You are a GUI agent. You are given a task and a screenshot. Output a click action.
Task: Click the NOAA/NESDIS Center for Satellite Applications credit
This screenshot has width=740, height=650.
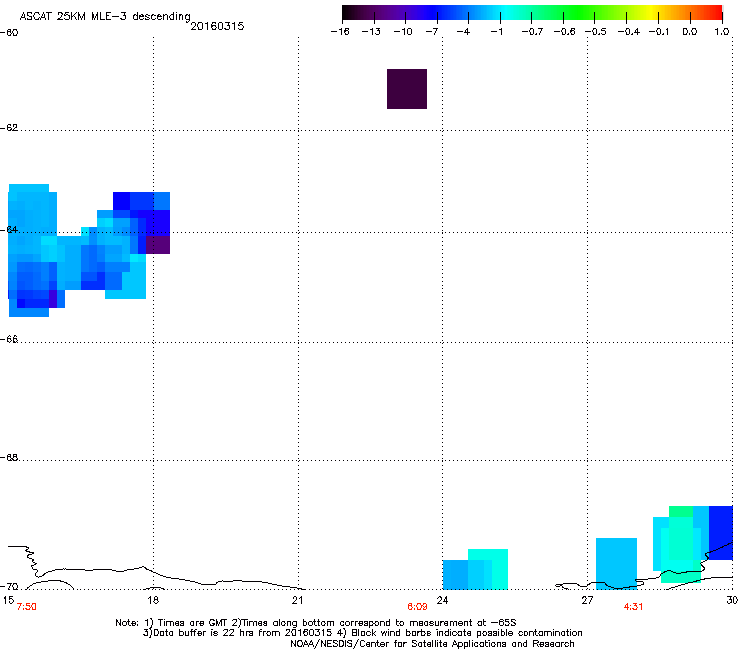coord(432,644)
